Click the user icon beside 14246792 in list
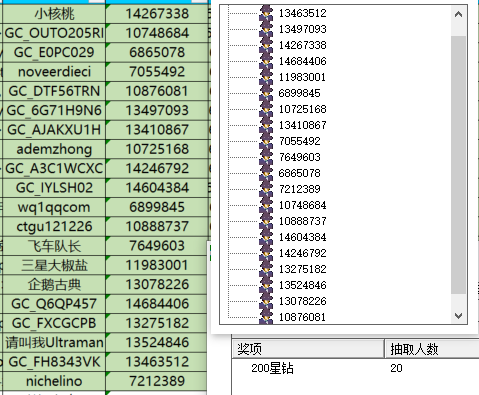 pos(266,253)
